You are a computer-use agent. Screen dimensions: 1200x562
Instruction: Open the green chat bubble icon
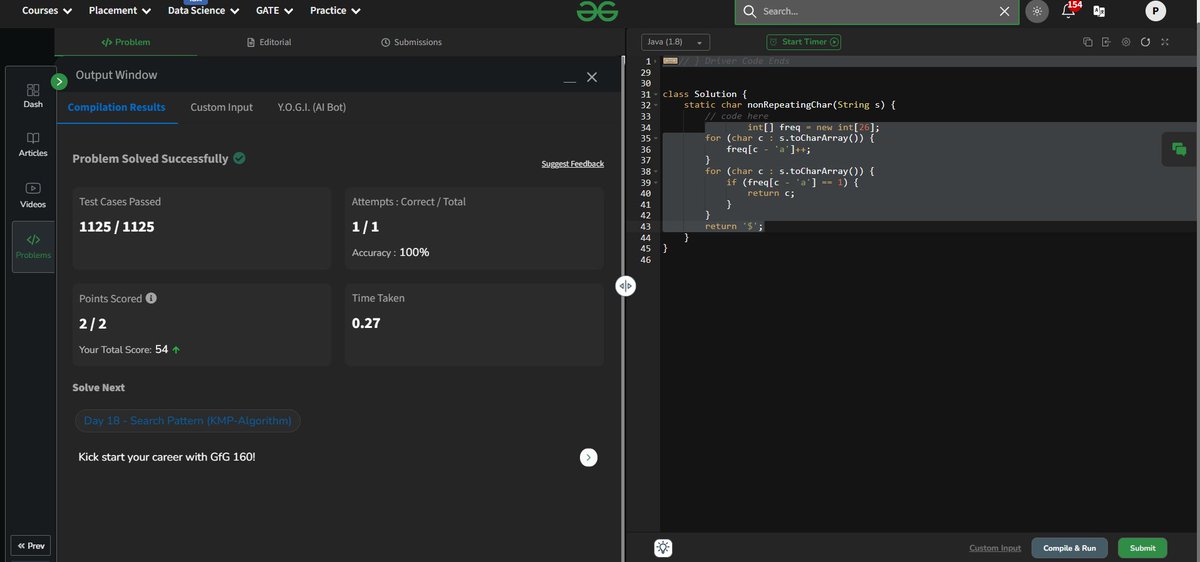point(1179,149)
